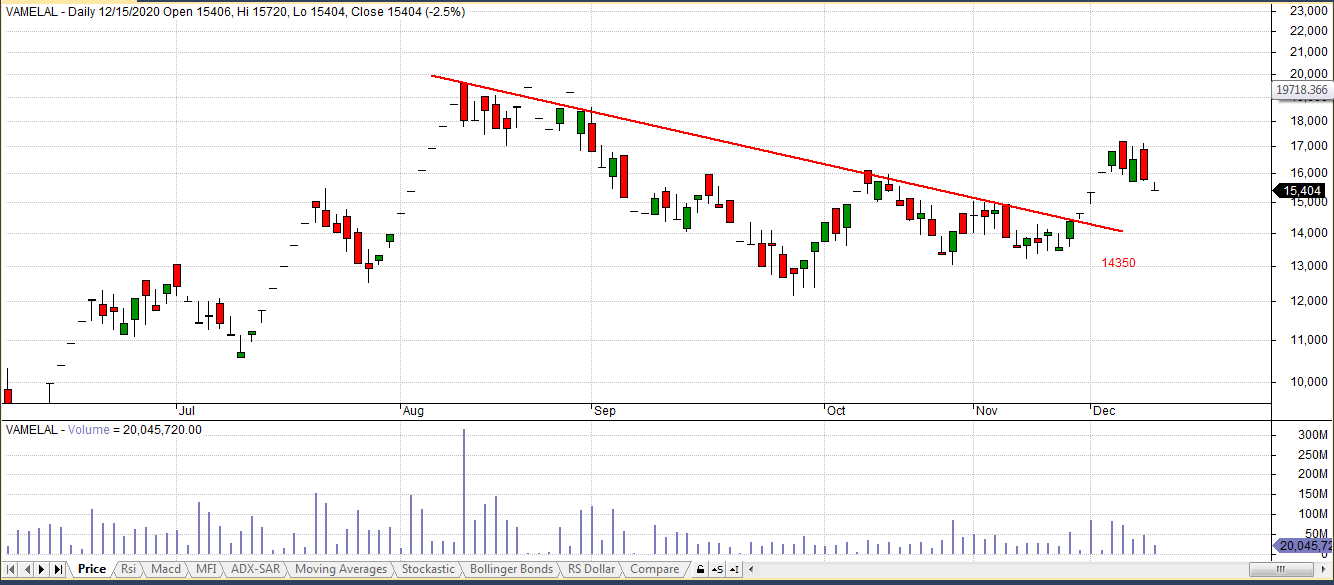Select the Compare tab
This screenshot has height=585, width=1334.
[x=654, y=569]
